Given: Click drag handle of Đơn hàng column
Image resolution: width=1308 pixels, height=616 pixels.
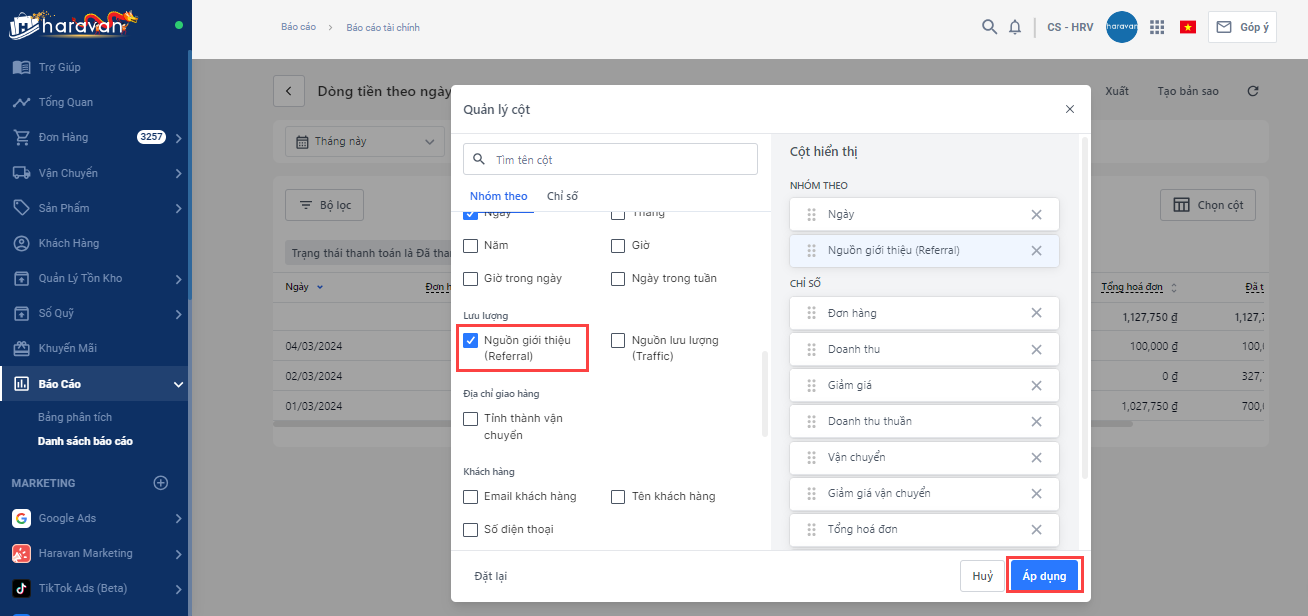Looking at the screenshot, I should [x=811, y=313].
